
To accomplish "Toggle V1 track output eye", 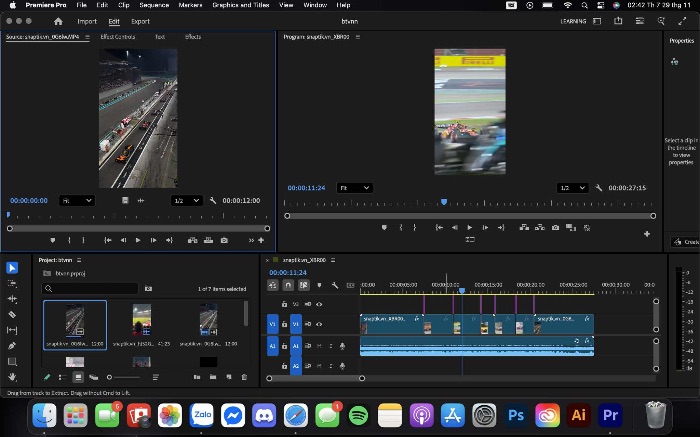I will [319, 325].
